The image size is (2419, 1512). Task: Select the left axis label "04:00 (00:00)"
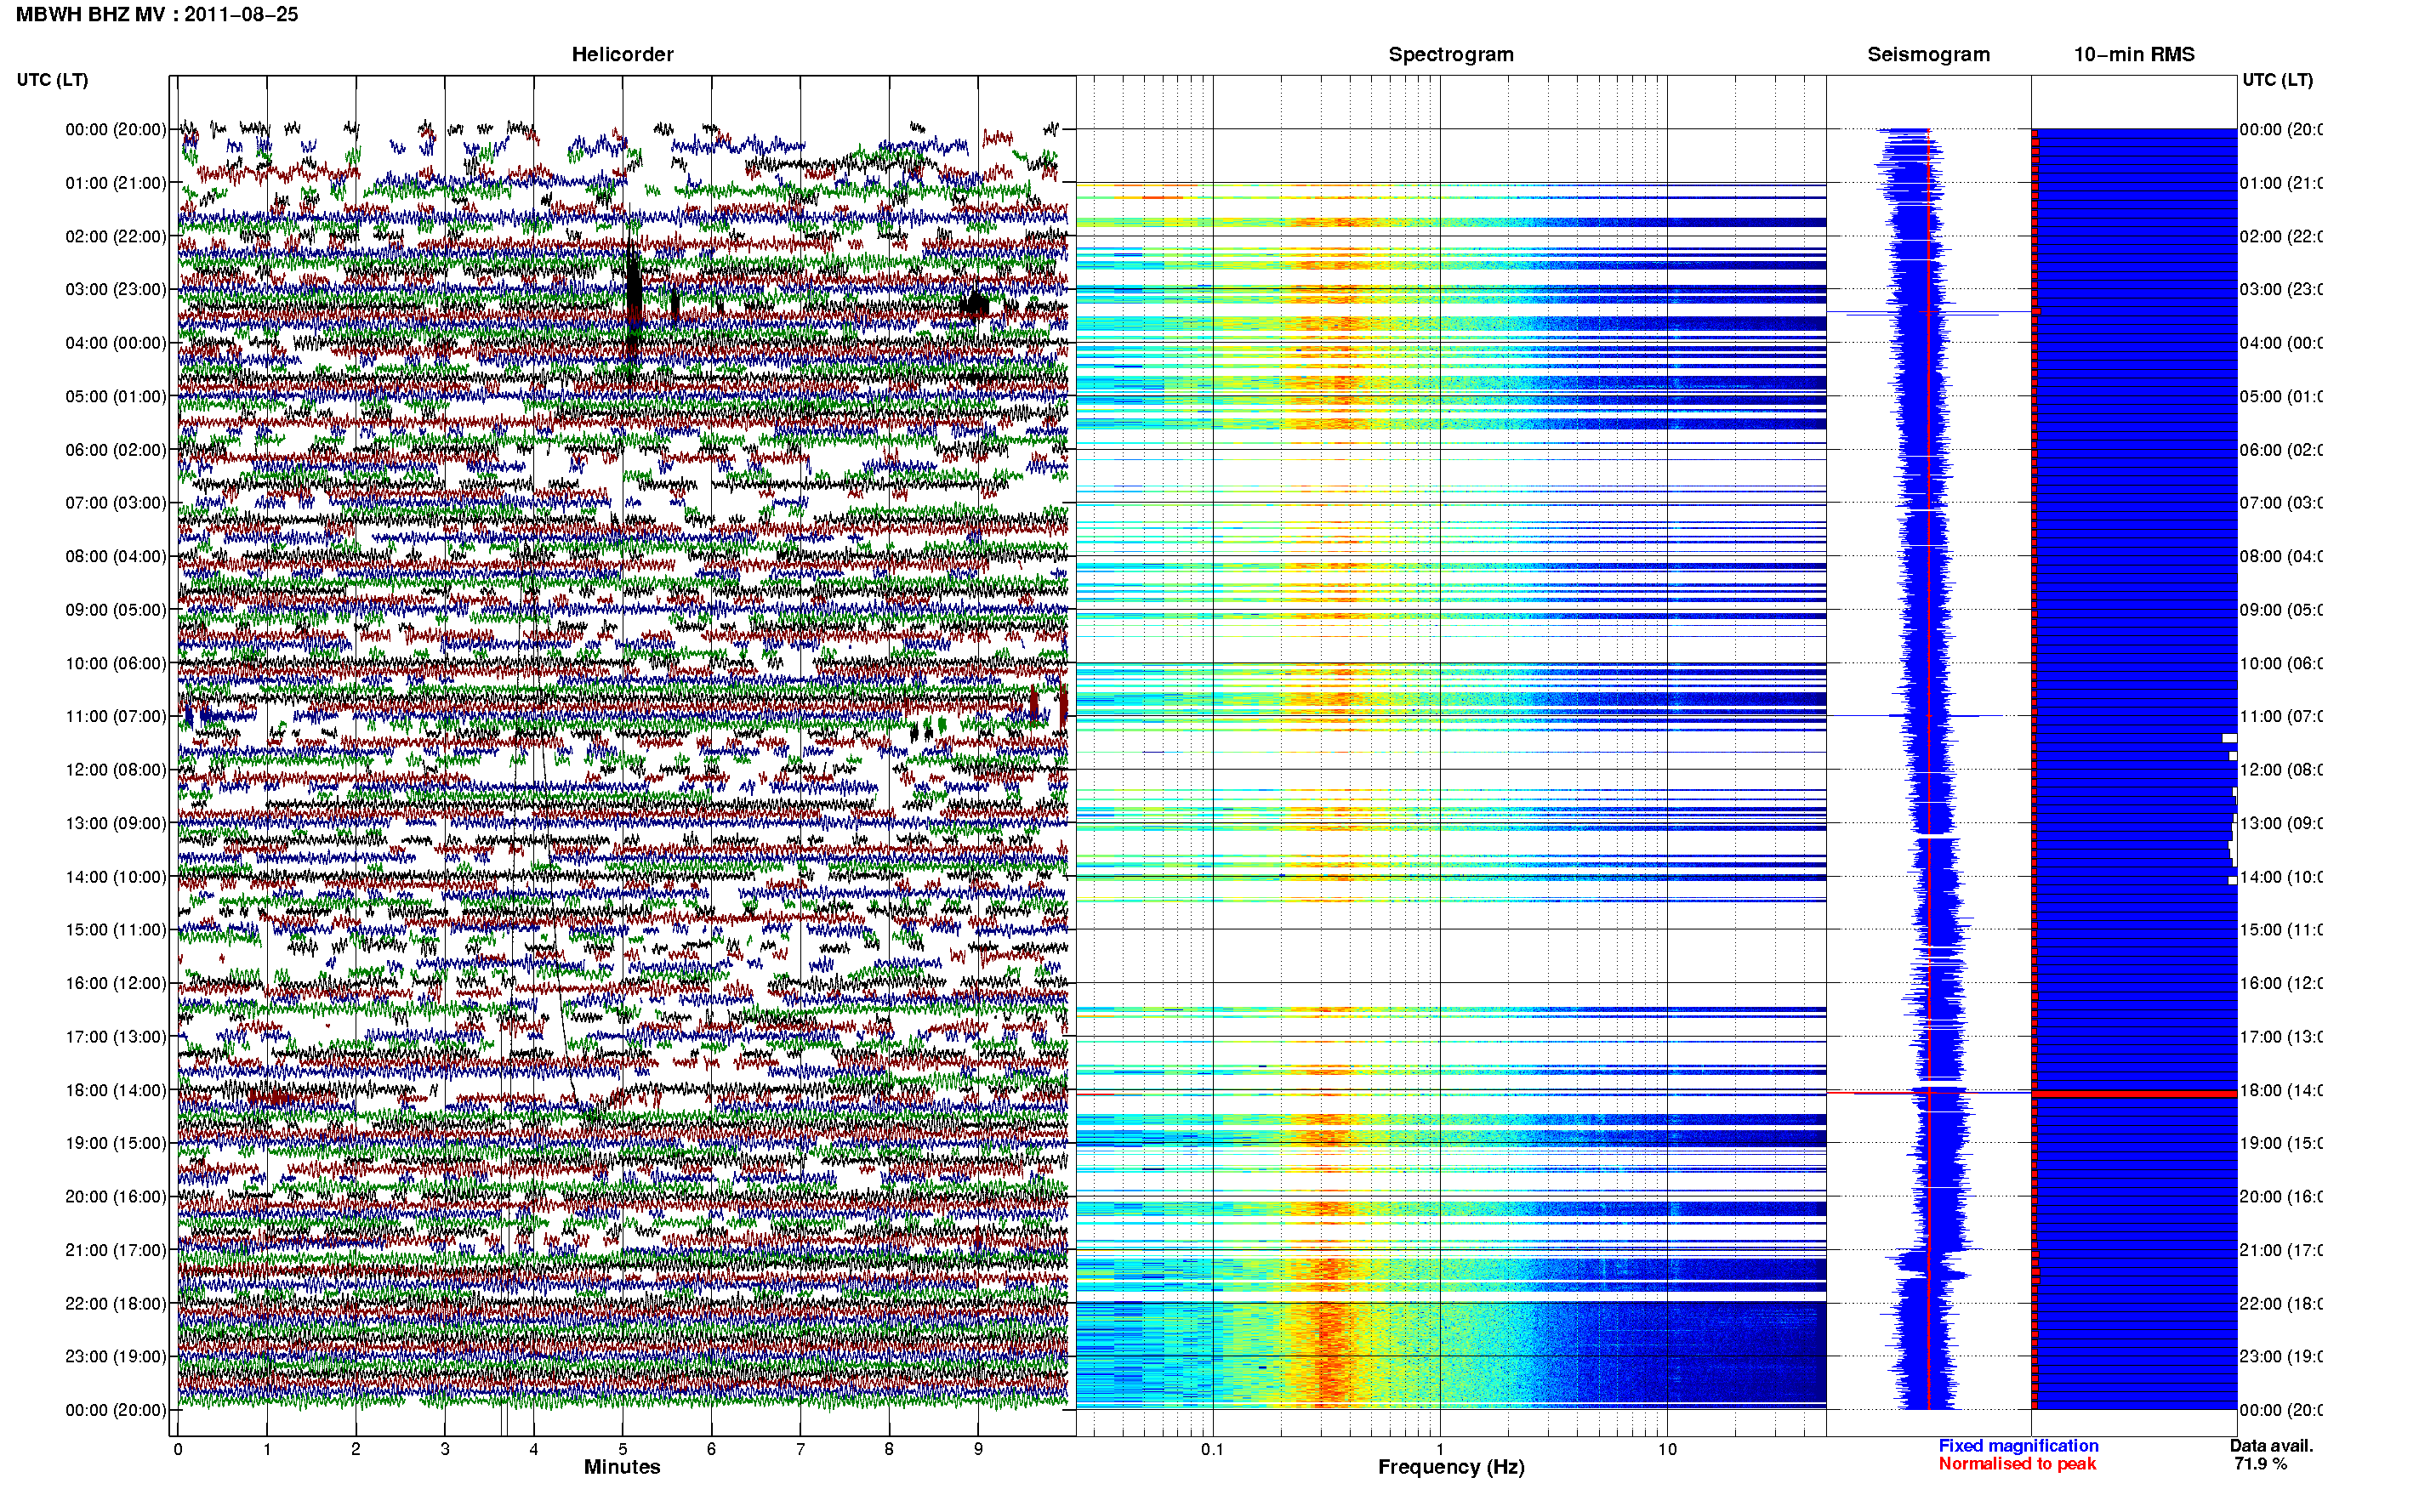(x=116, y=343)
